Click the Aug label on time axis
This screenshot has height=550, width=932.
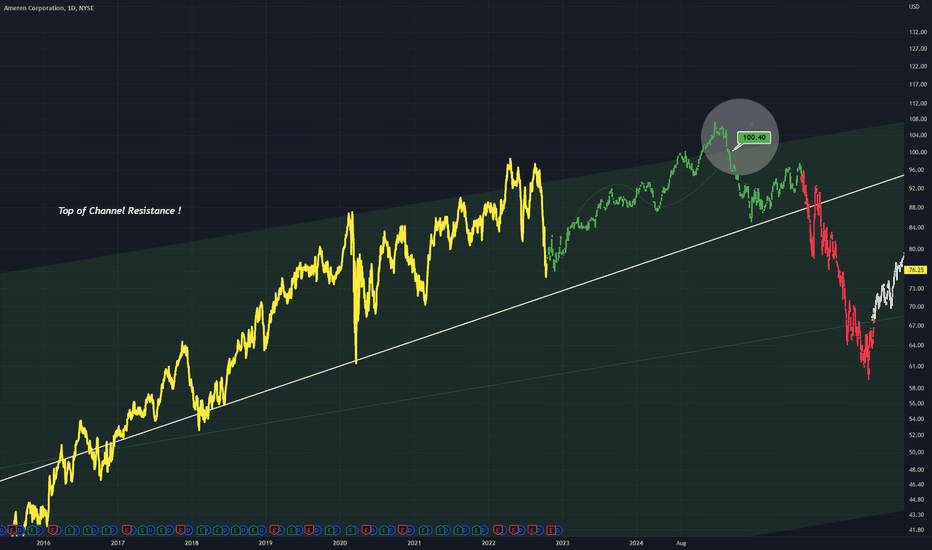tap(681, 543)
